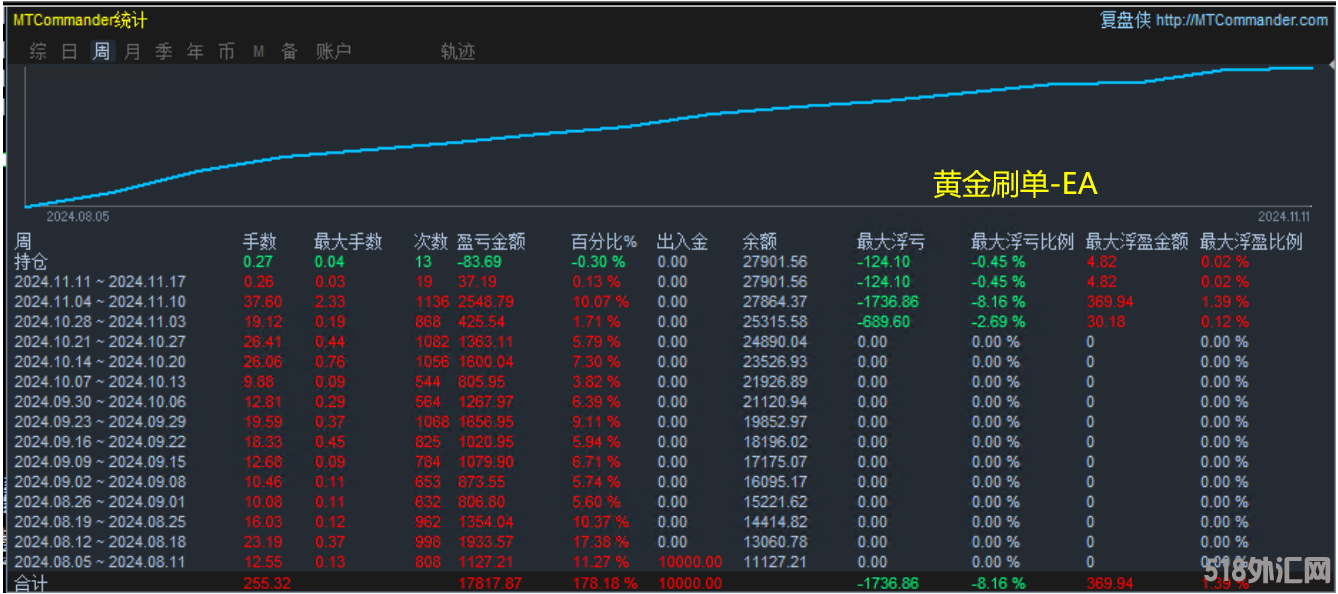Select the 日 daily statistics tab

click(x=69, y=52)
